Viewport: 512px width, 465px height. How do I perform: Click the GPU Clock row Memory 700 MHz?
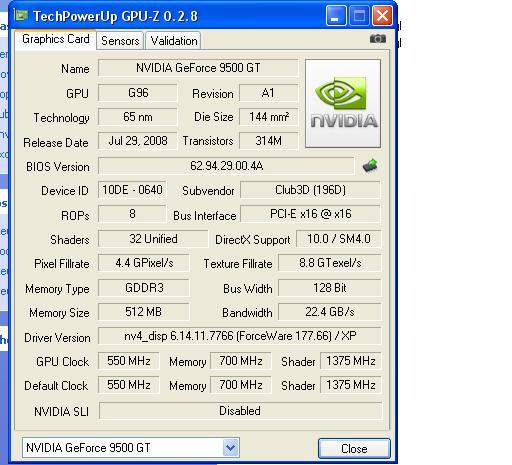click(x=241, y=361)
